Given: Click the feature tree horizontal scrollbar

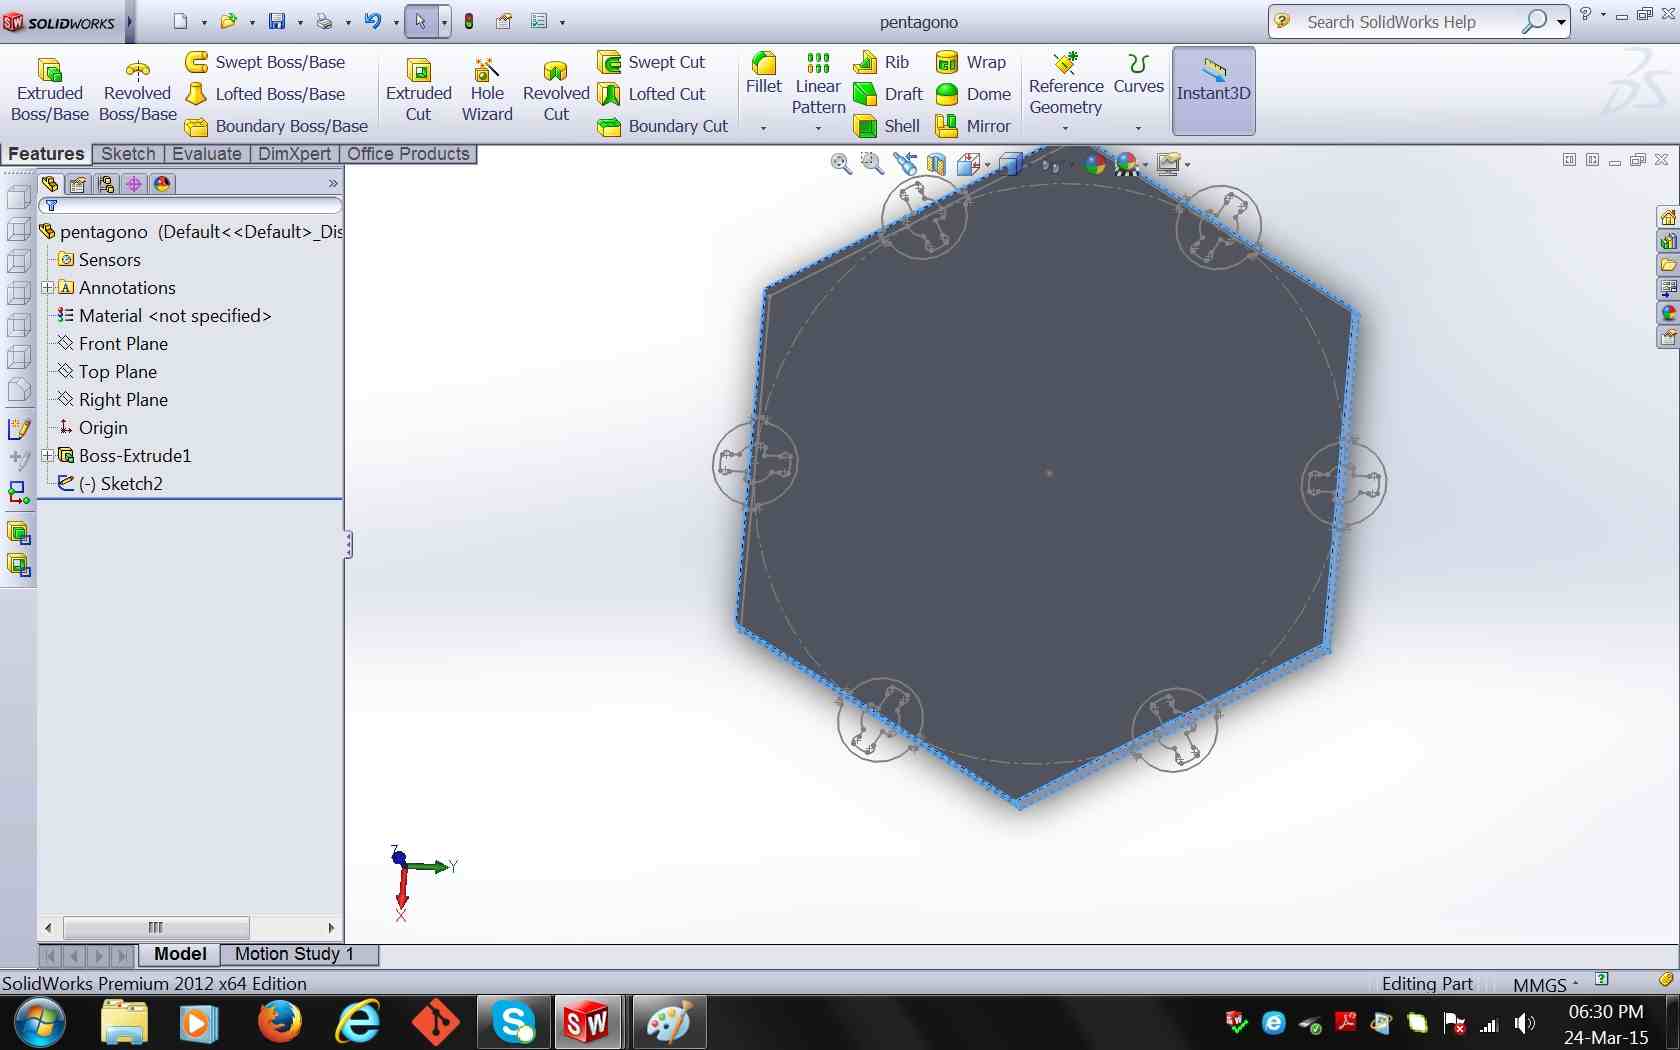Looking at the screenshot, I should [x=190, y=928].
